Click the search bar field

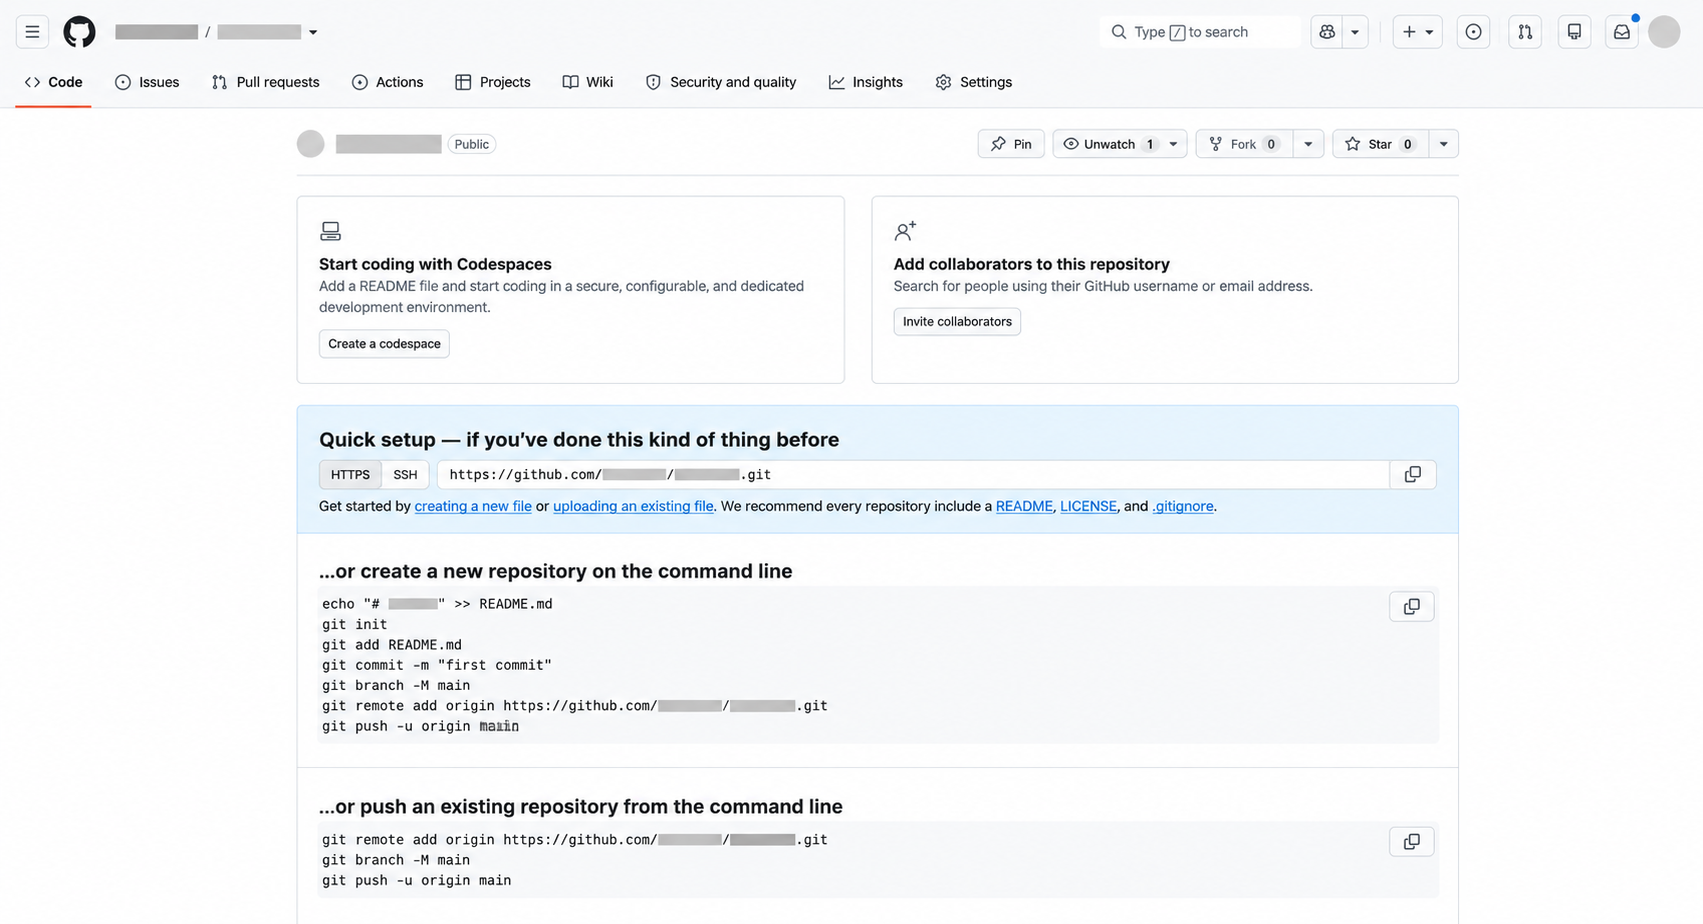(x=1200, y=32)
